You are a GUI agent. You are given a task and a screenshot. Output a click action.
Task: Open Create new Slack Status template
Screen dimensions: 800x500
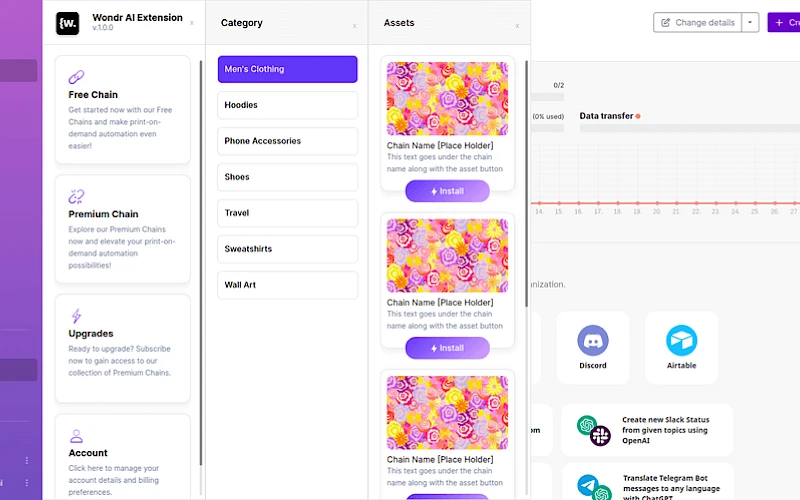click(647, 430)
